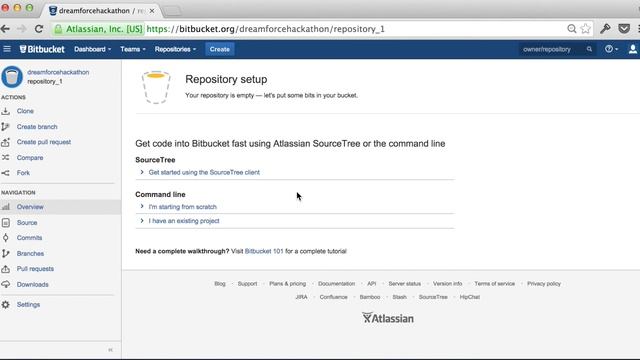
Task: Open the hamburger menu in Bitbucket header
Action: (7, 49)
